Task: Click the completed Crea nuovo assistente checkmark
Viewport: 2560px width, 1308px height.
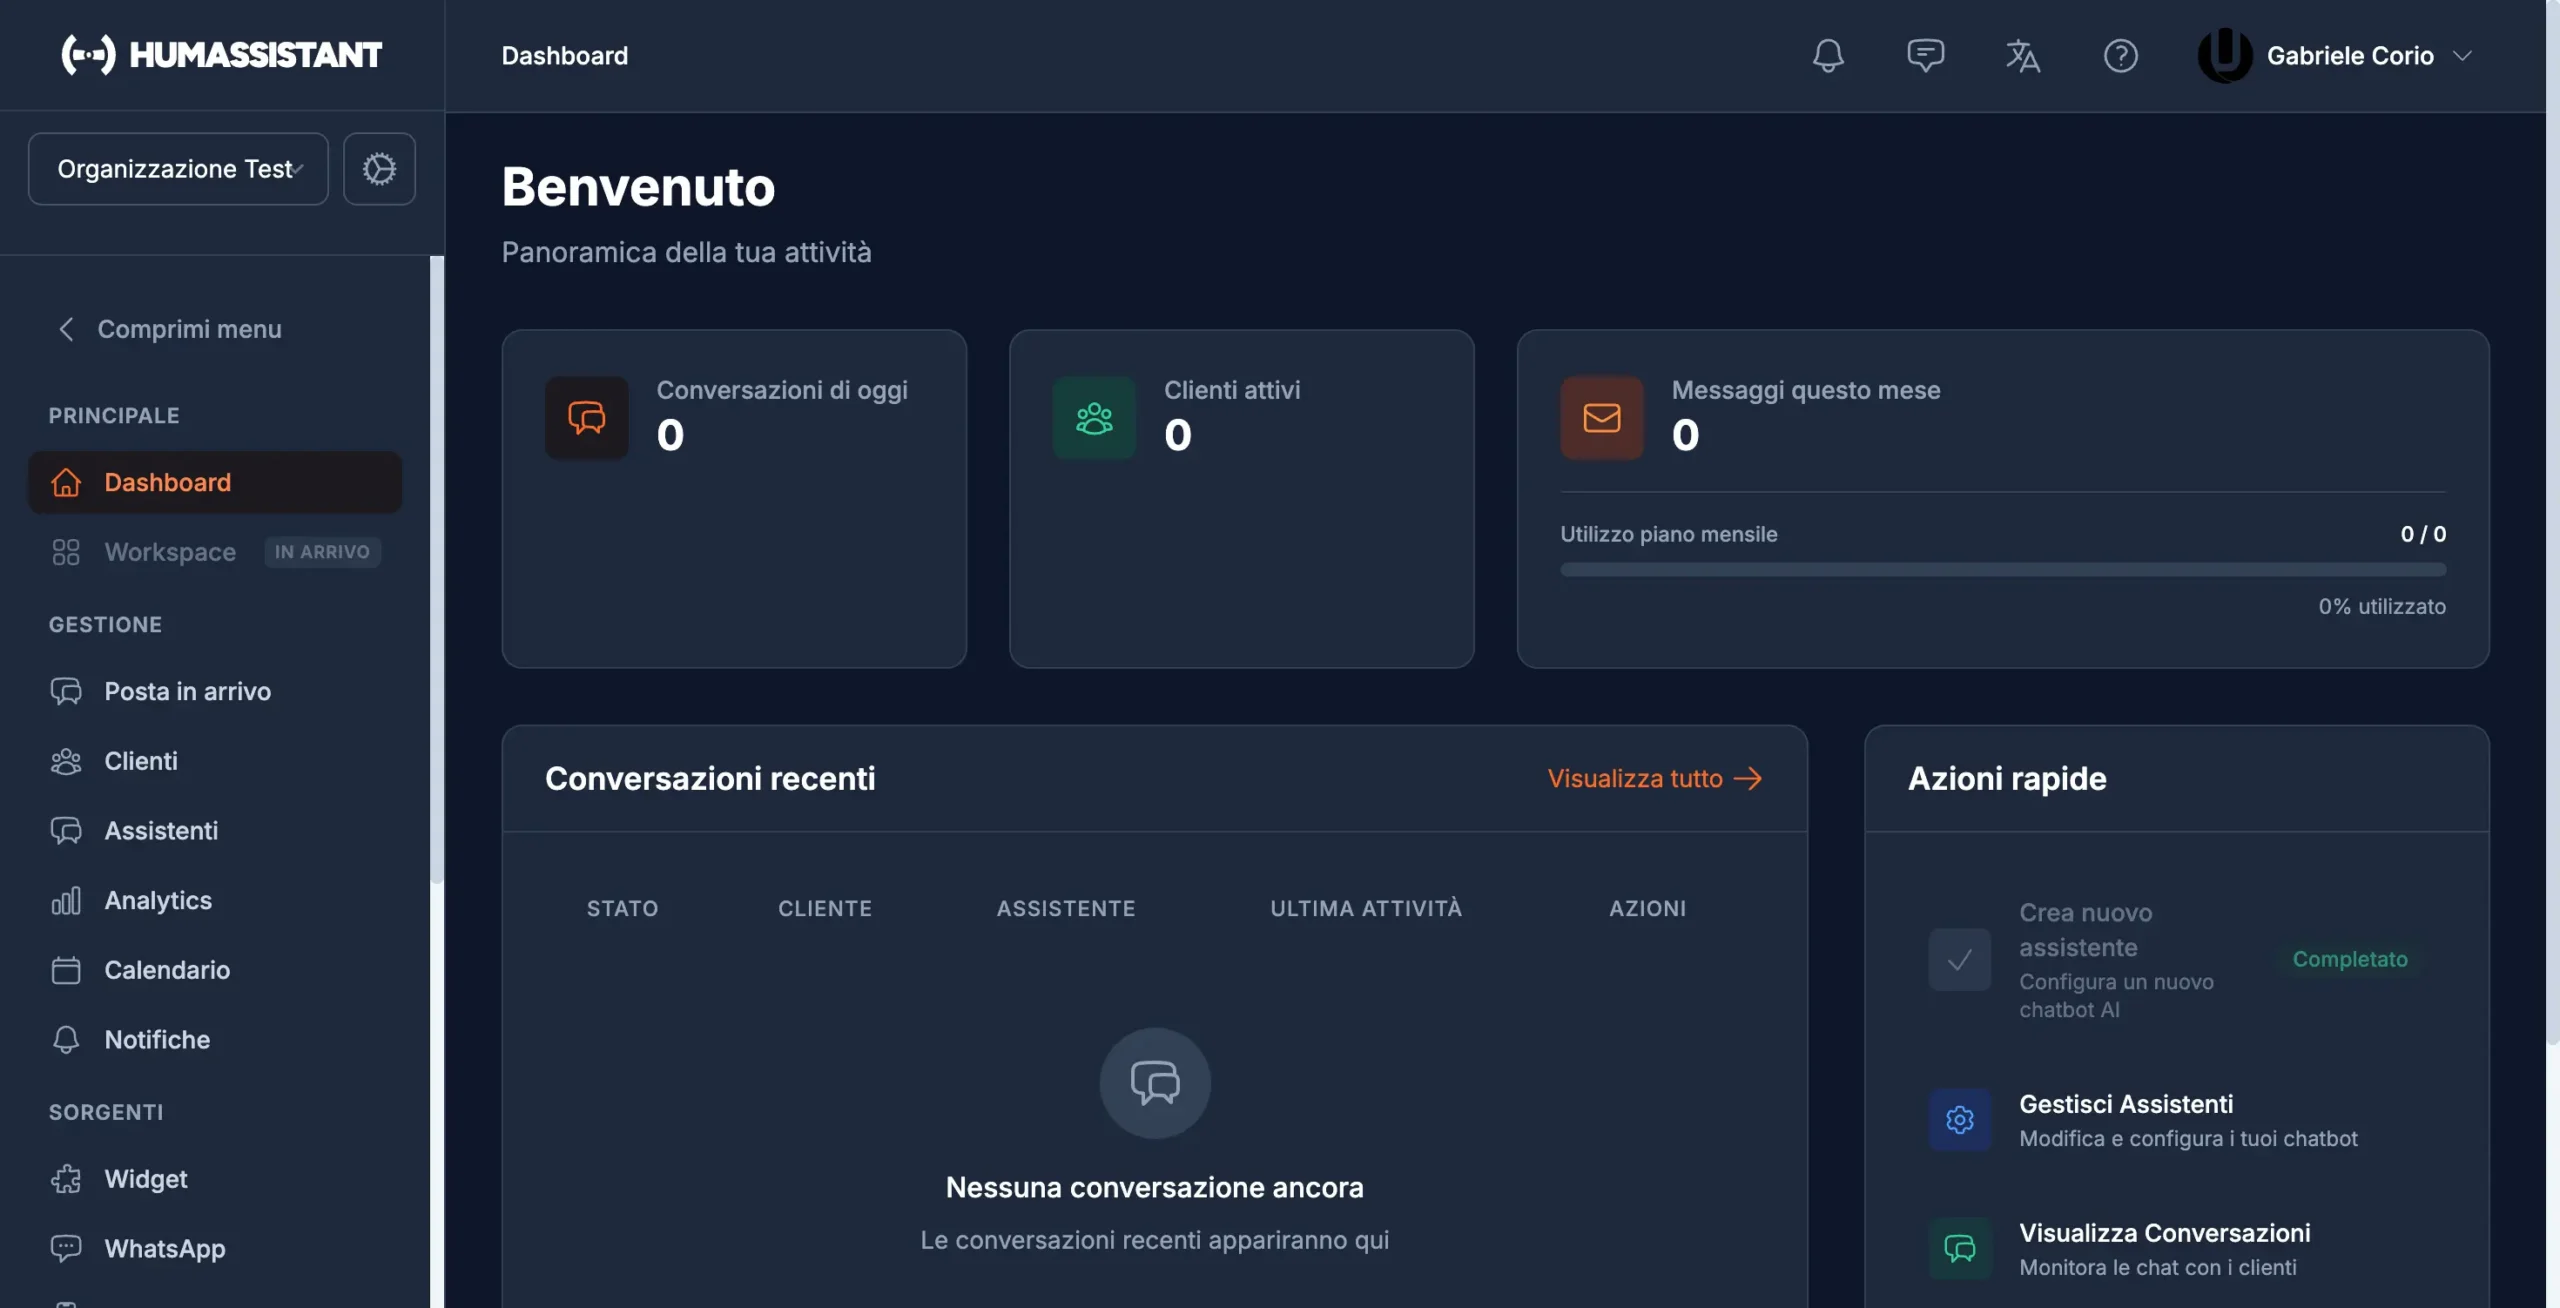Action: click(x=1959, y=960)
